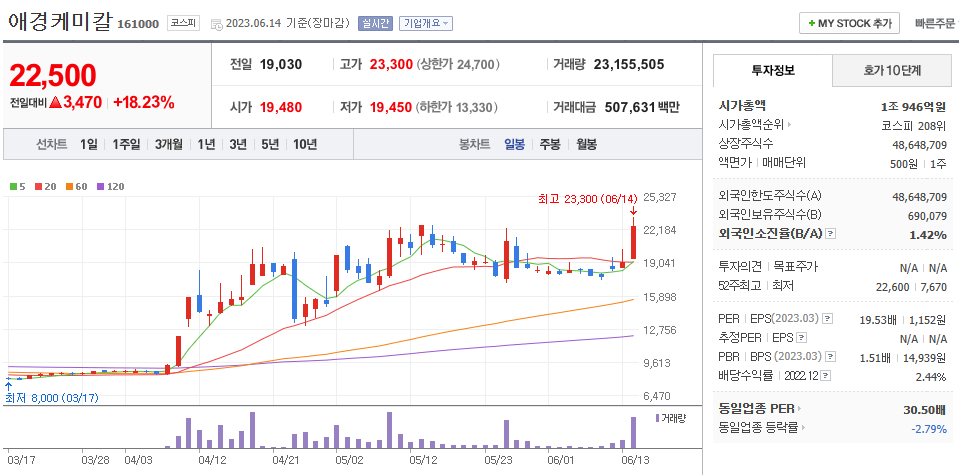959x475 pixels.
Task: Switch to the 투자정보 tab
Action: [773, 70]
